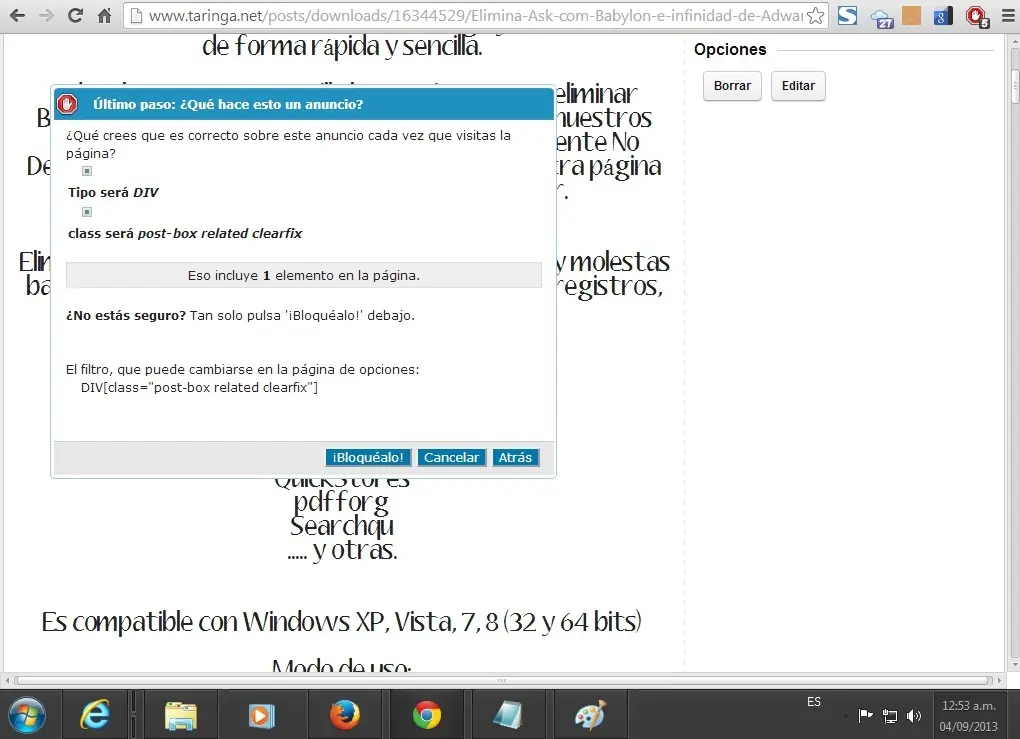The image size is (1020, 739).
Task: Click the network tray icon
Action: pos(889,716)
